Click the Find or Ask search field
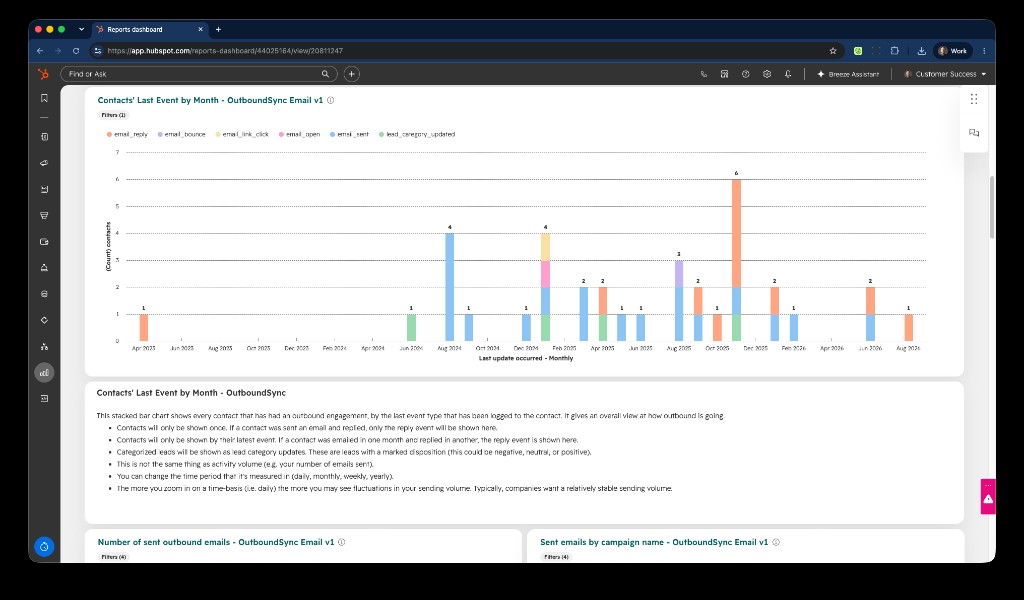The image size is (1024, 600). [x=199, y=74]
